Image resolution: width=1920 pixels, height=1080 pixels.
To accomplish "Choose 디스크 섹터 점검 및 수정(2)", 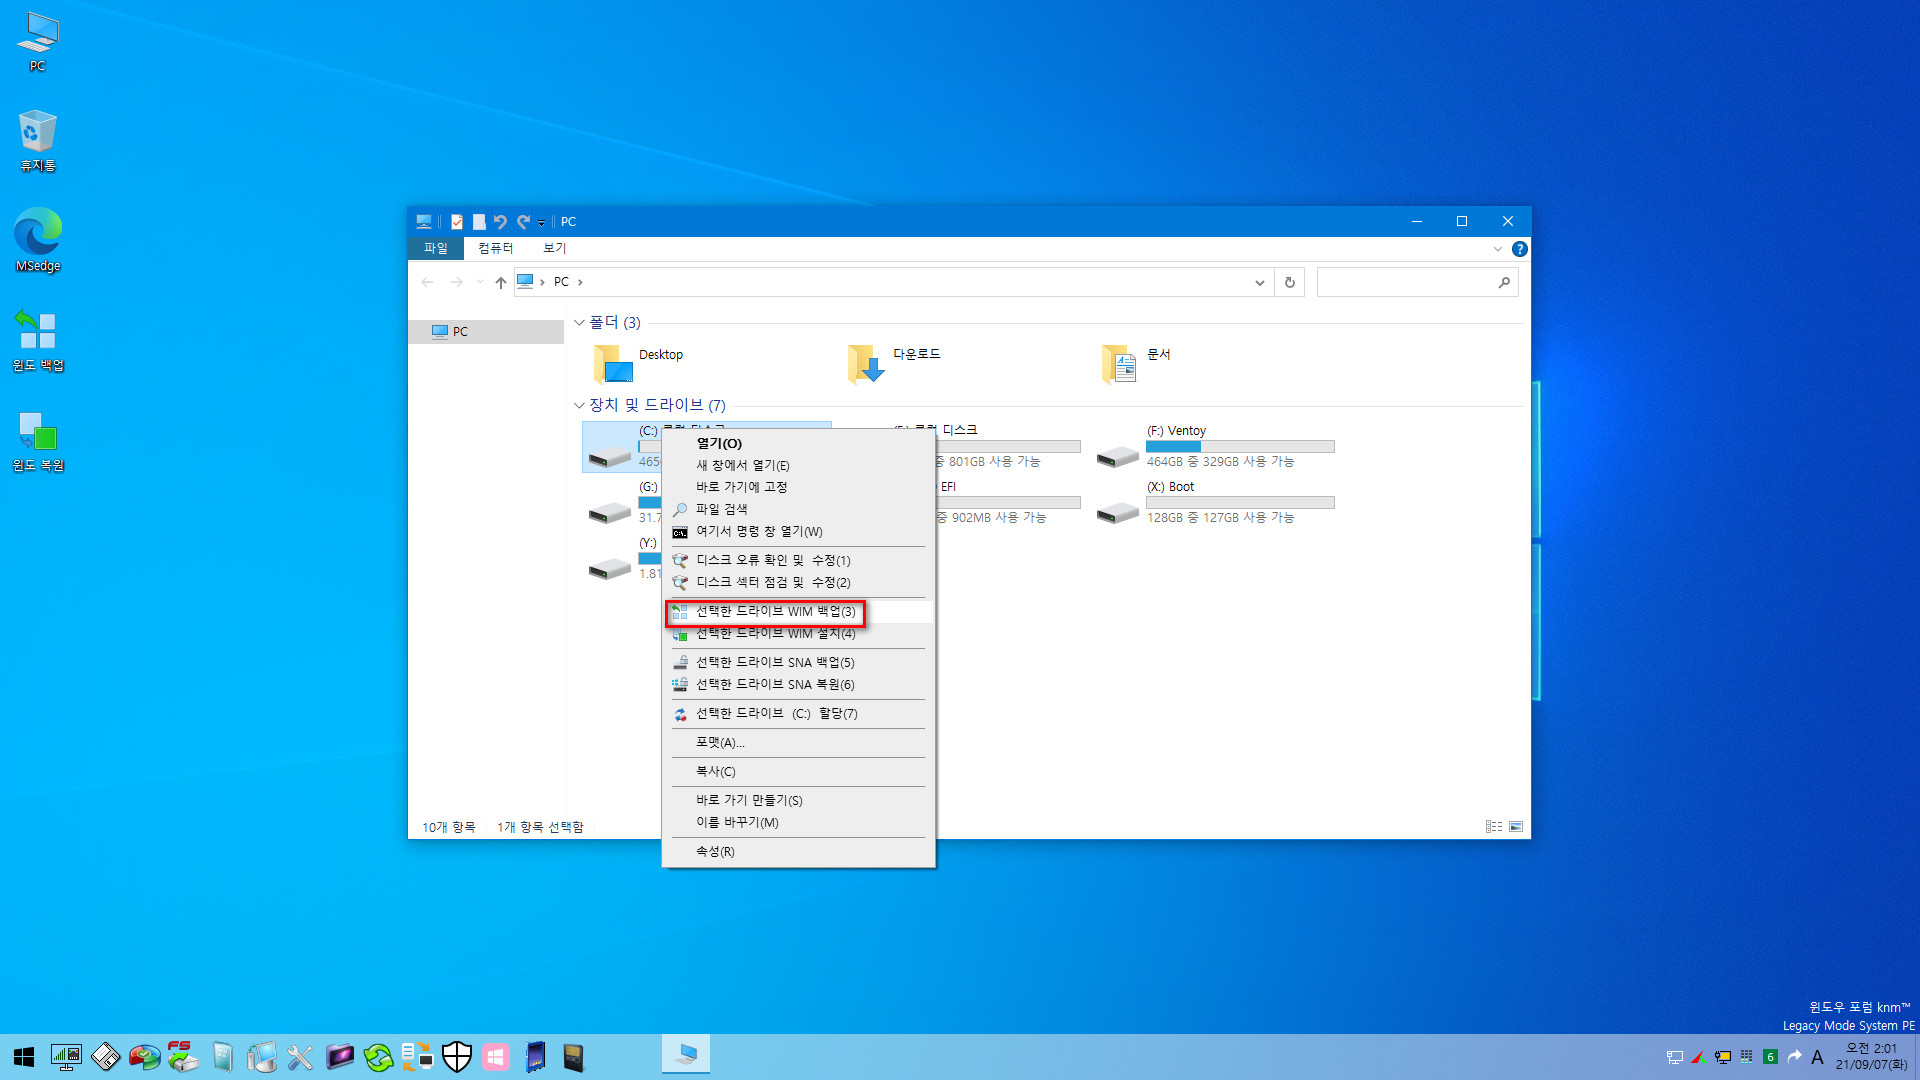I will pyautogui.click(x=798, y=582).
